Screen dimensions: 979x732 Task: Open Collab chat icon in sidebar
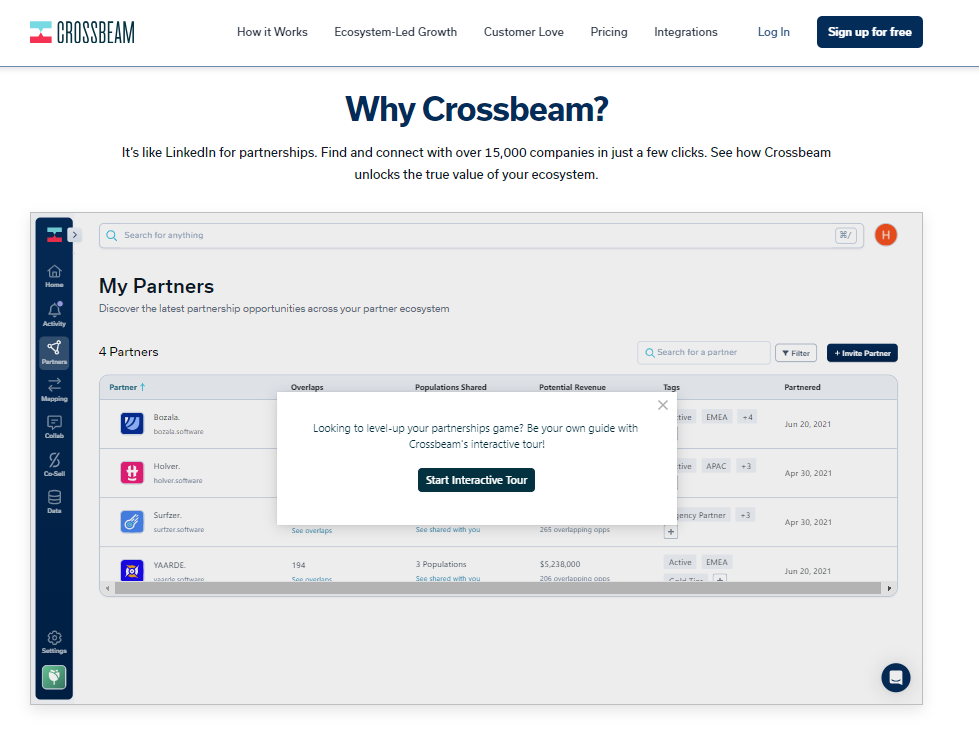coord(54,427)
